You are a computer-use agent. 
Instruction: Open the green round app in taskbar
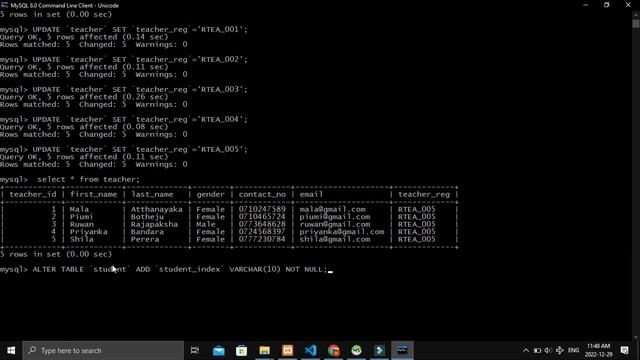pyautogui.click(x=356, y=350)
